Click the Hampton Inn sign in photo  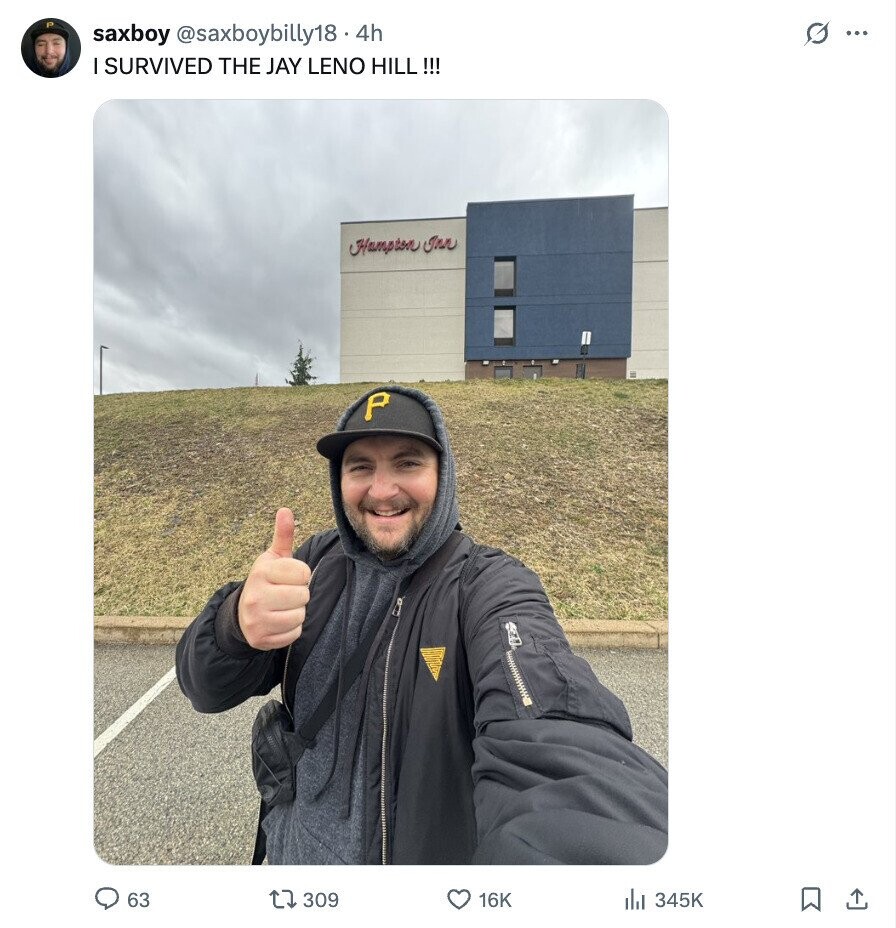[x=403, y=245]
